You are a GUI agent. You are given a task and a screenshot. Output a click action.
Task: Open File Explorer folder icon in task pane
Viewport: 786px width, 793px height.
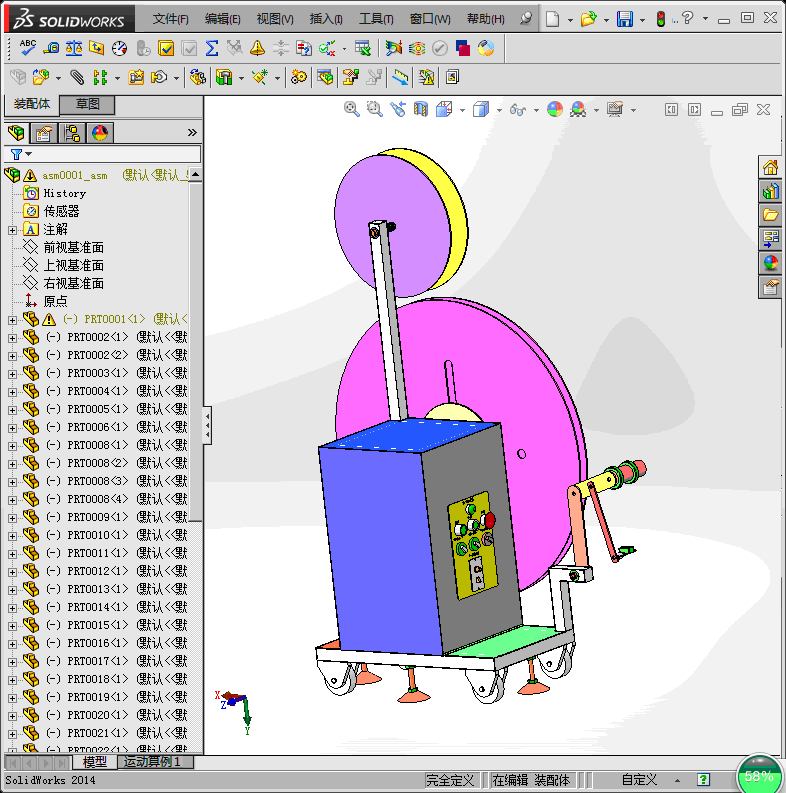(x=770, y=215)
